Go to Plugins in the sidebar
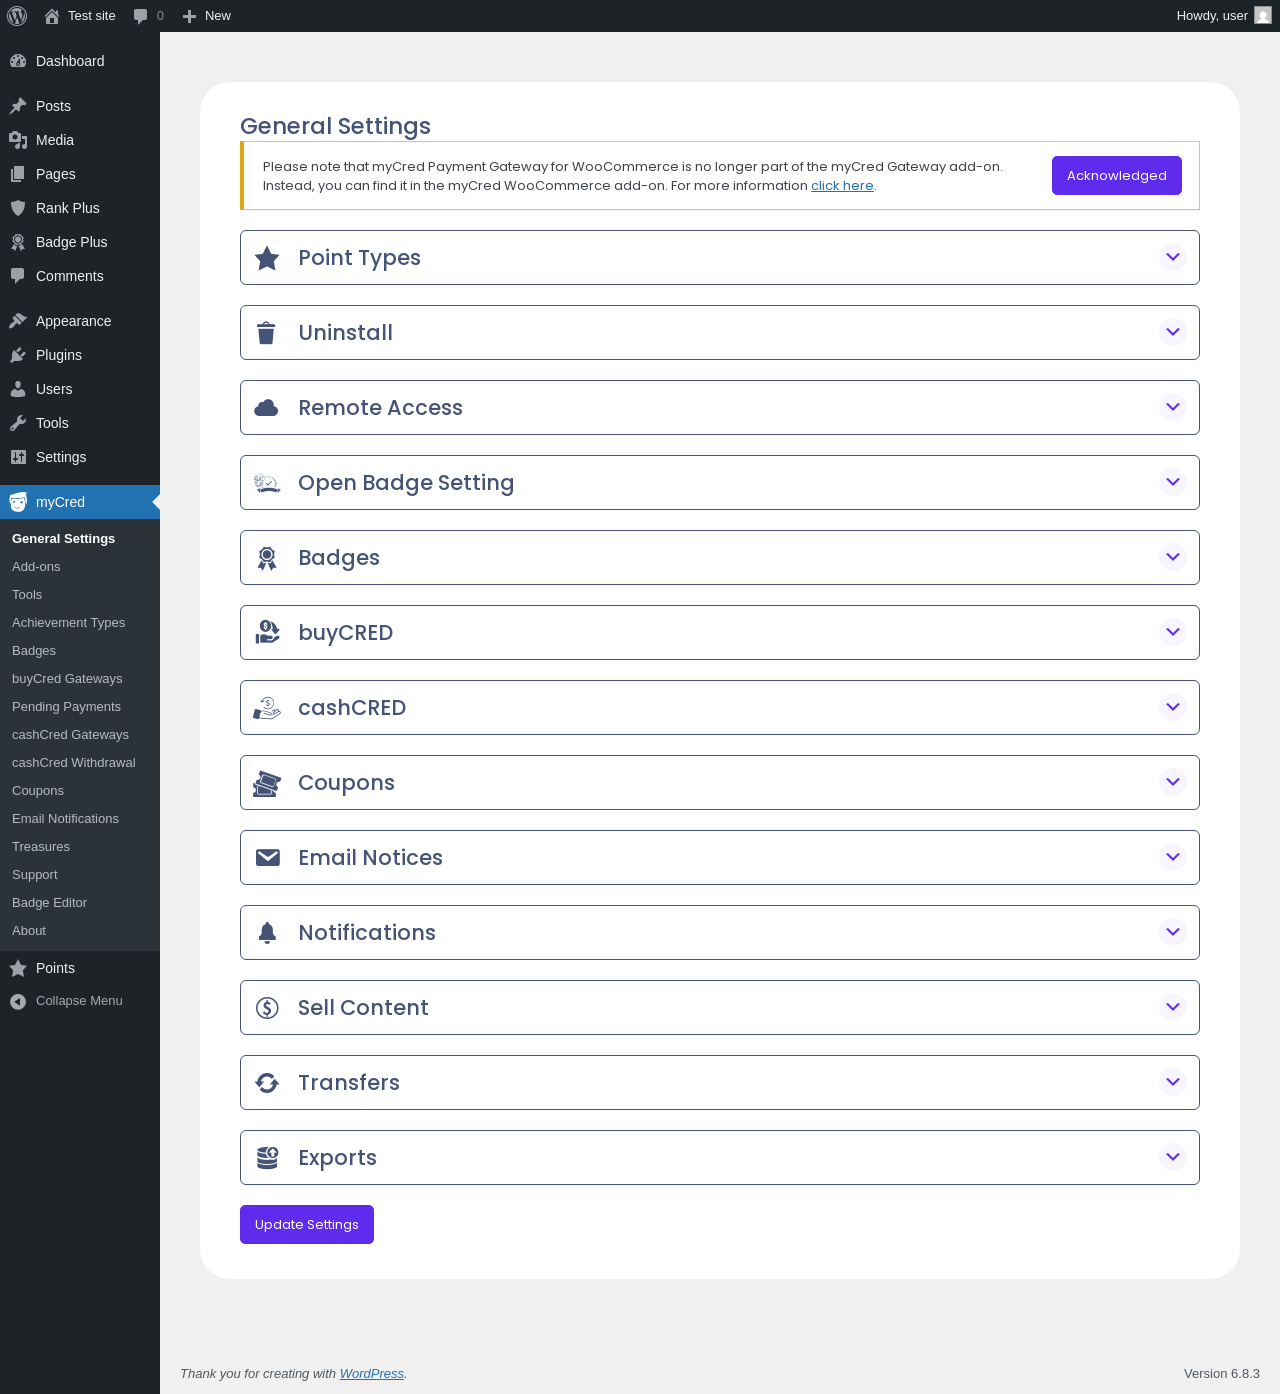Screen dimensions: 1280x1394 coord(59,355)
